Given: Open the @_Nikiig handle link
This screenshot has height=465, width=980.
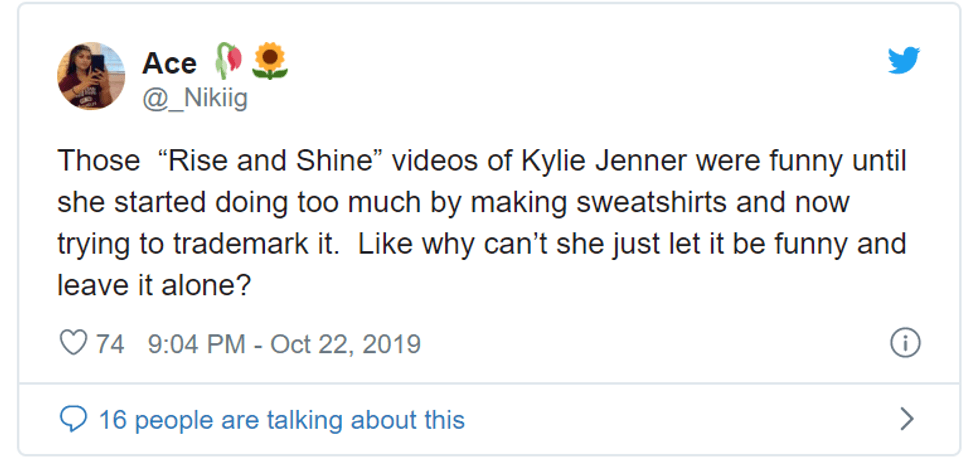Looking at the screenshot, I should [x=195, y=98].
